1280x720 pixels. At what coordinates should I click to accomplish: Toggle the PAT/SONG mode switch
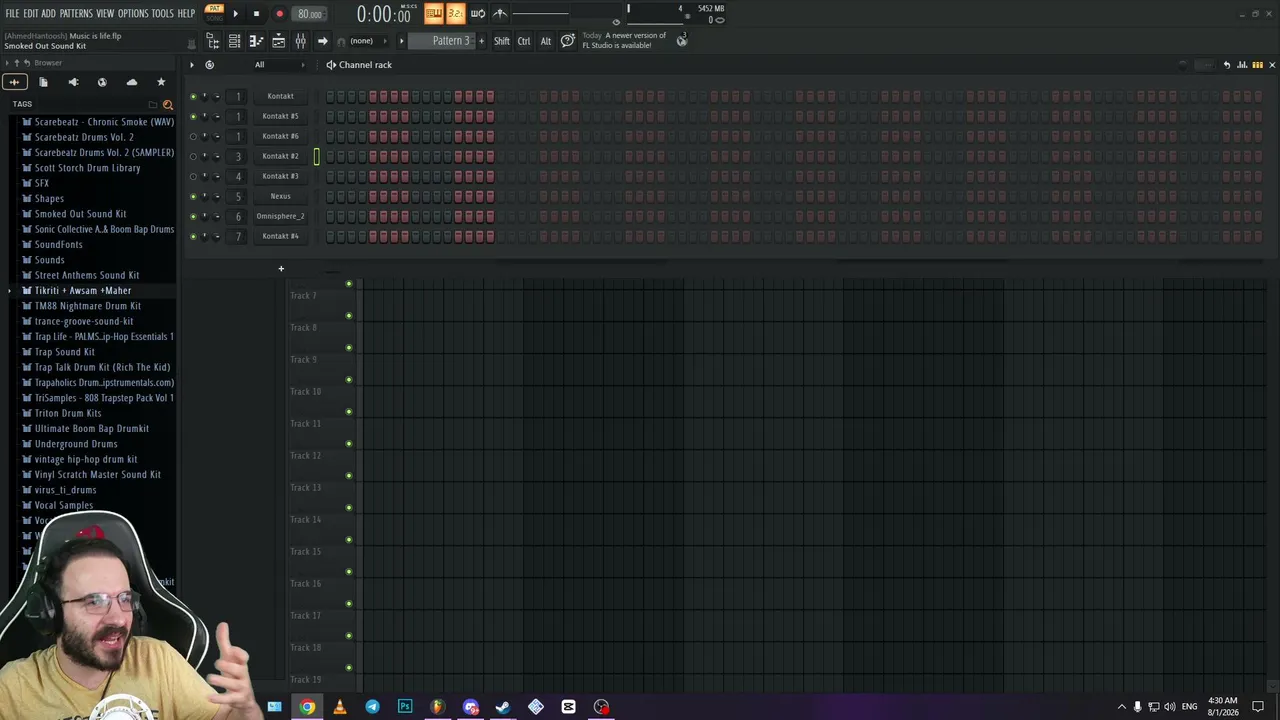click(214, 13)
